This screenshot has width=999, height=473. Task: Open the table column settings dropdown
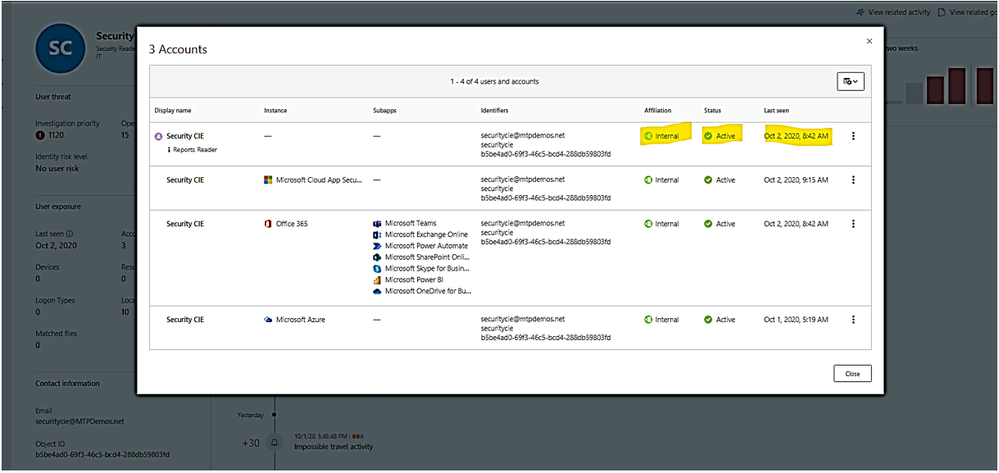pyautogui.click(x=851, y=82)
